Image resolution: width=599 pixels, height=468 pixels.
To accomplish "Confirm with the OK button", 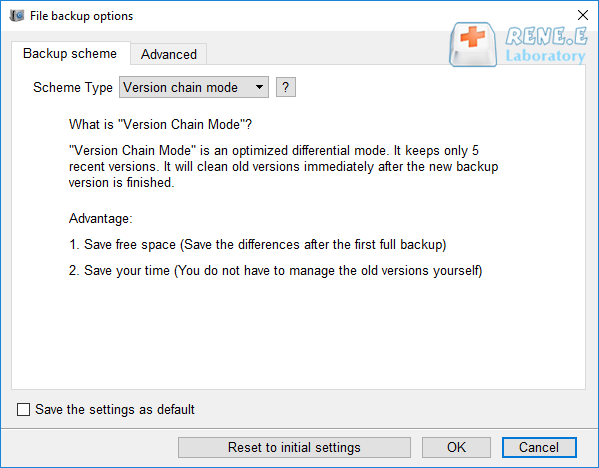I will [x=456, y=447].
